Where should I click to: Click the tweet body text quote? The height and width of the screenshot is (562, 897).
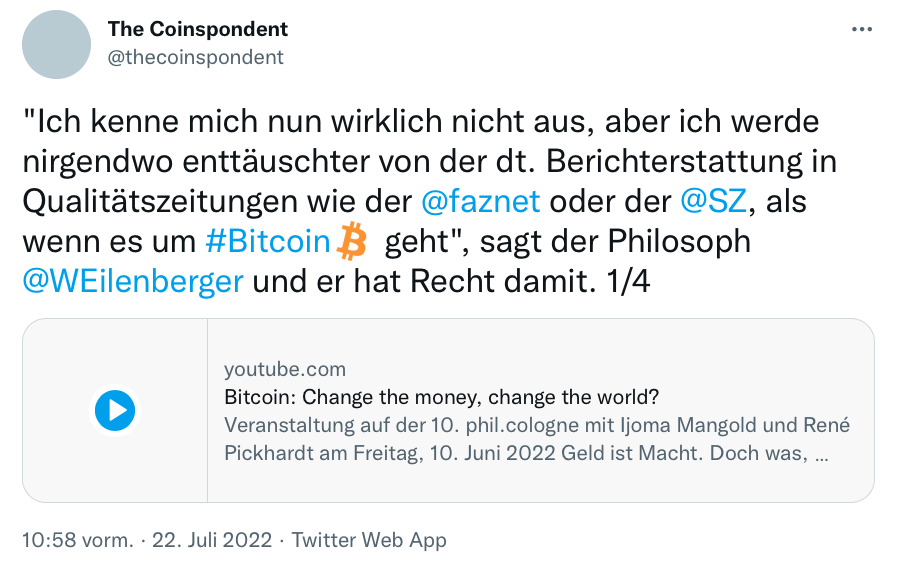[x=429, y=201]
